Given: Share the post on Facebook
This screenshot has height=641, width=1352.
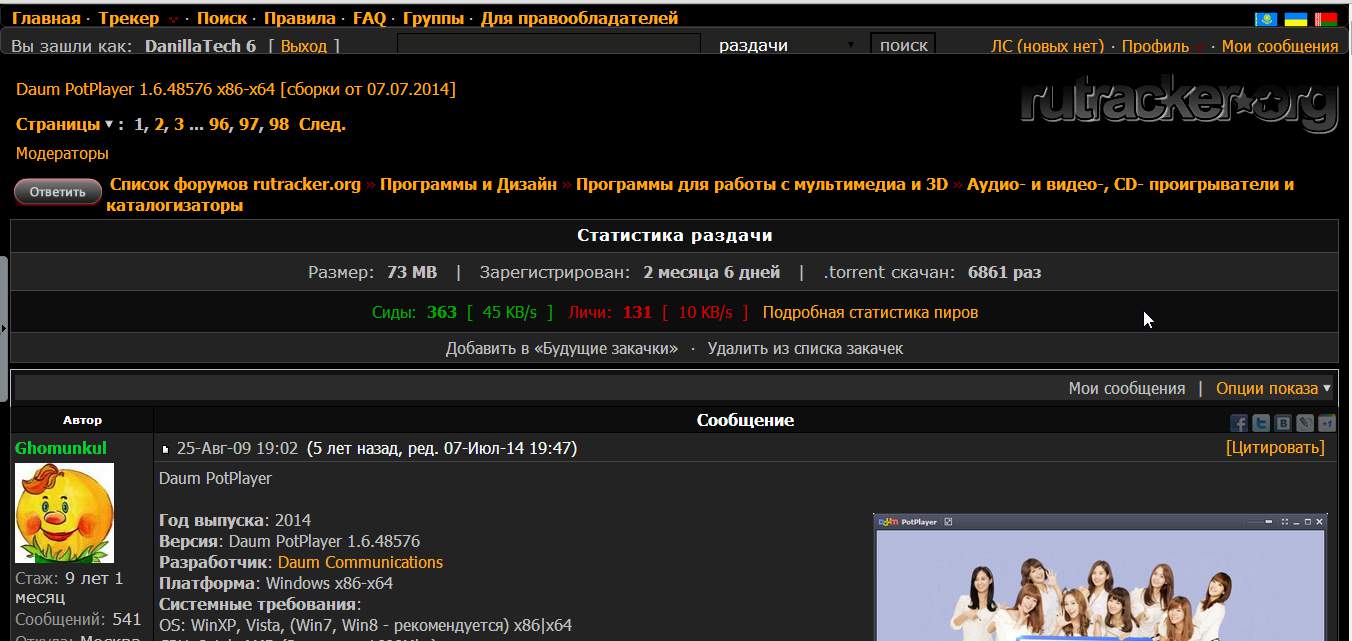Looking at the screenshot, I should pyautogui.click(x=1239, y=423).
